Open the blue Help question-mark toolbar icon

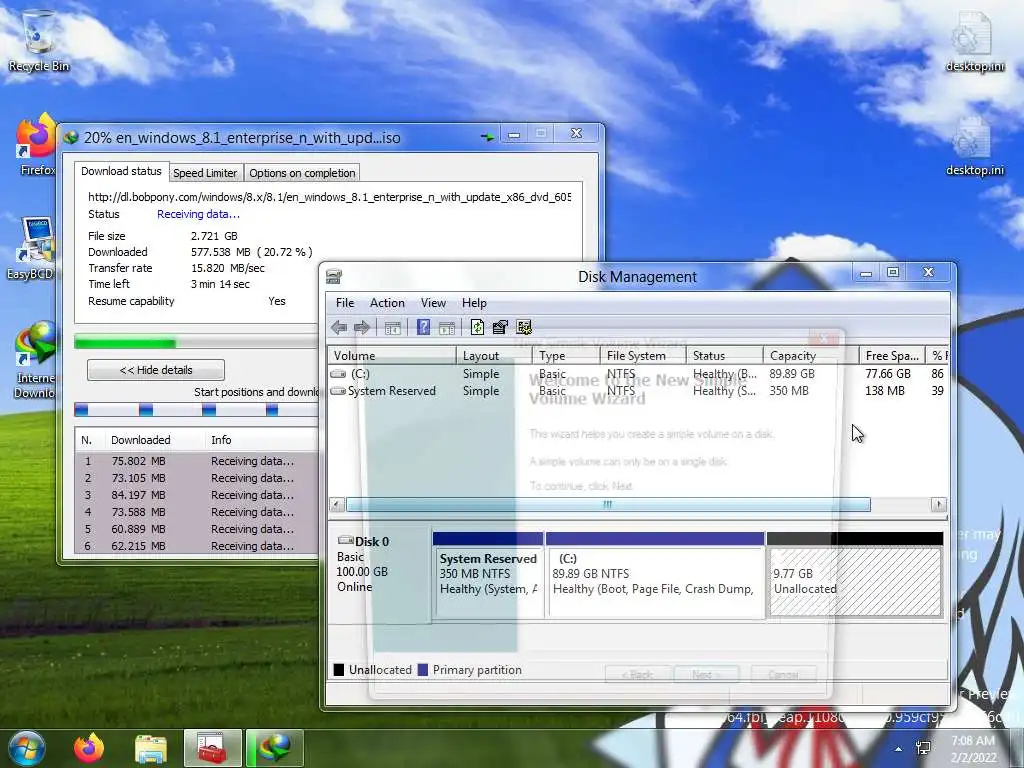pyautogui.click(x=423, y=327)
